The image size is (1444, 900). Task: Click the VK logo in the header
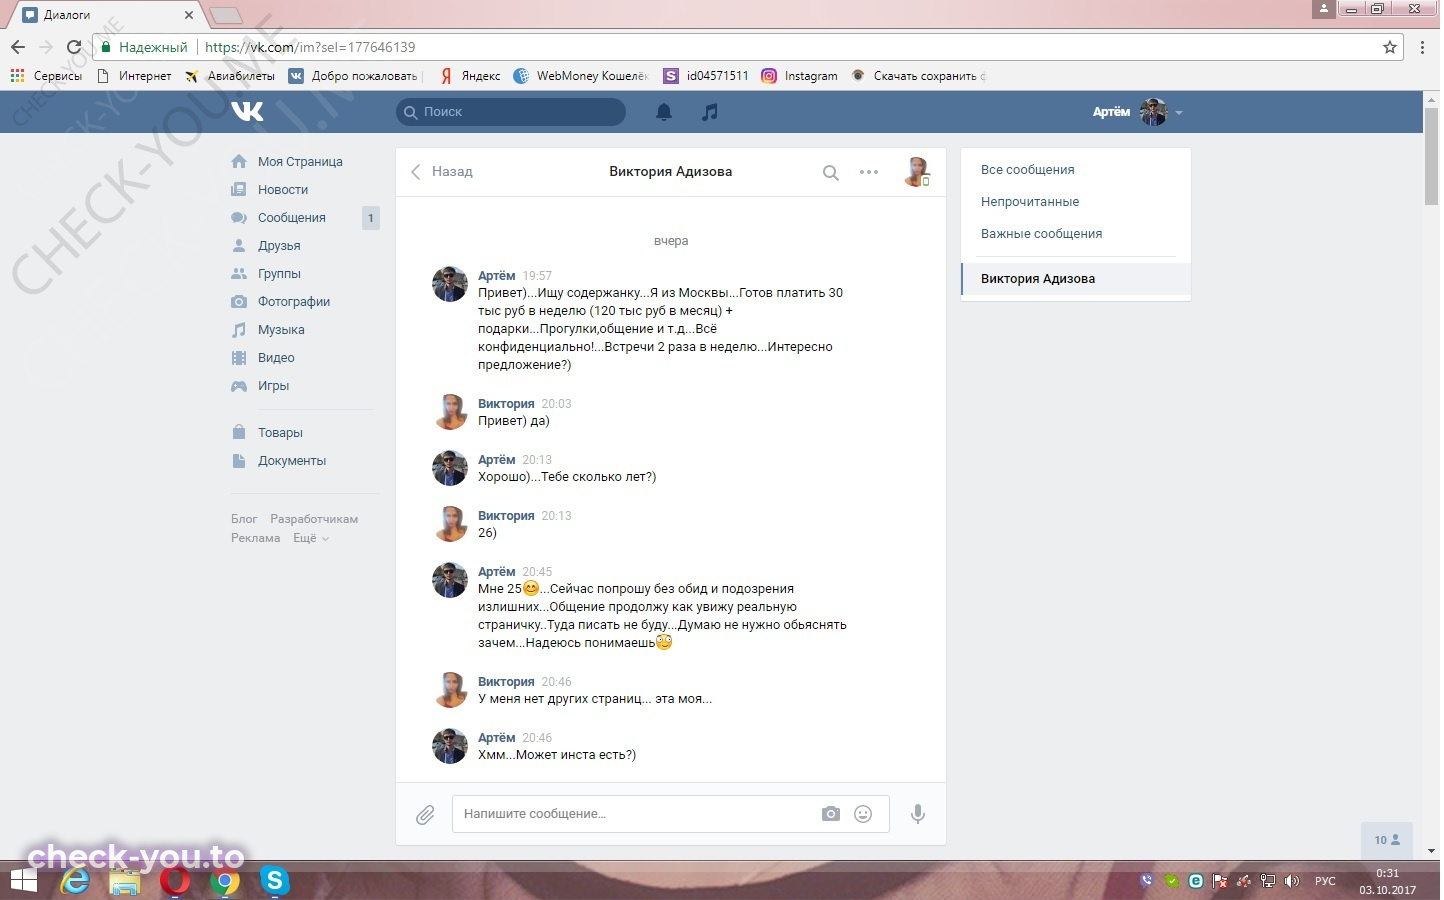(247, 111)
